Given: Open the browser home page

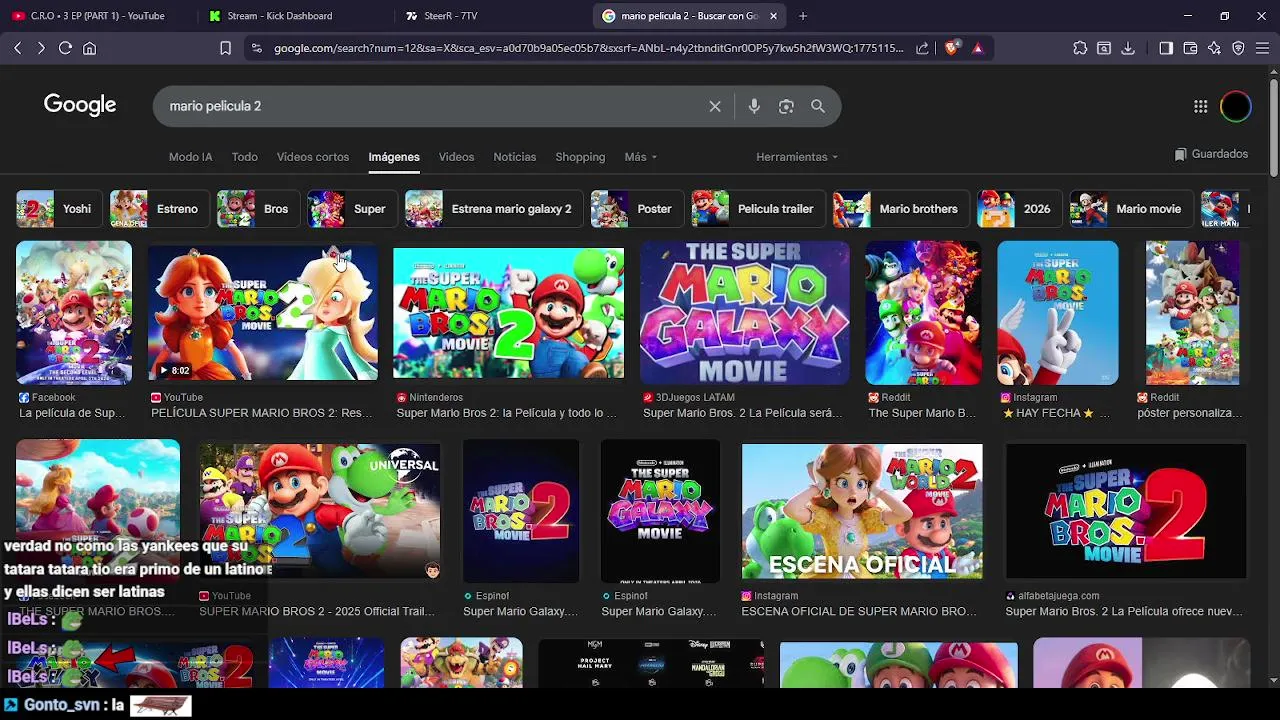Looking at the screenshot, I should [x=89, y=48].
